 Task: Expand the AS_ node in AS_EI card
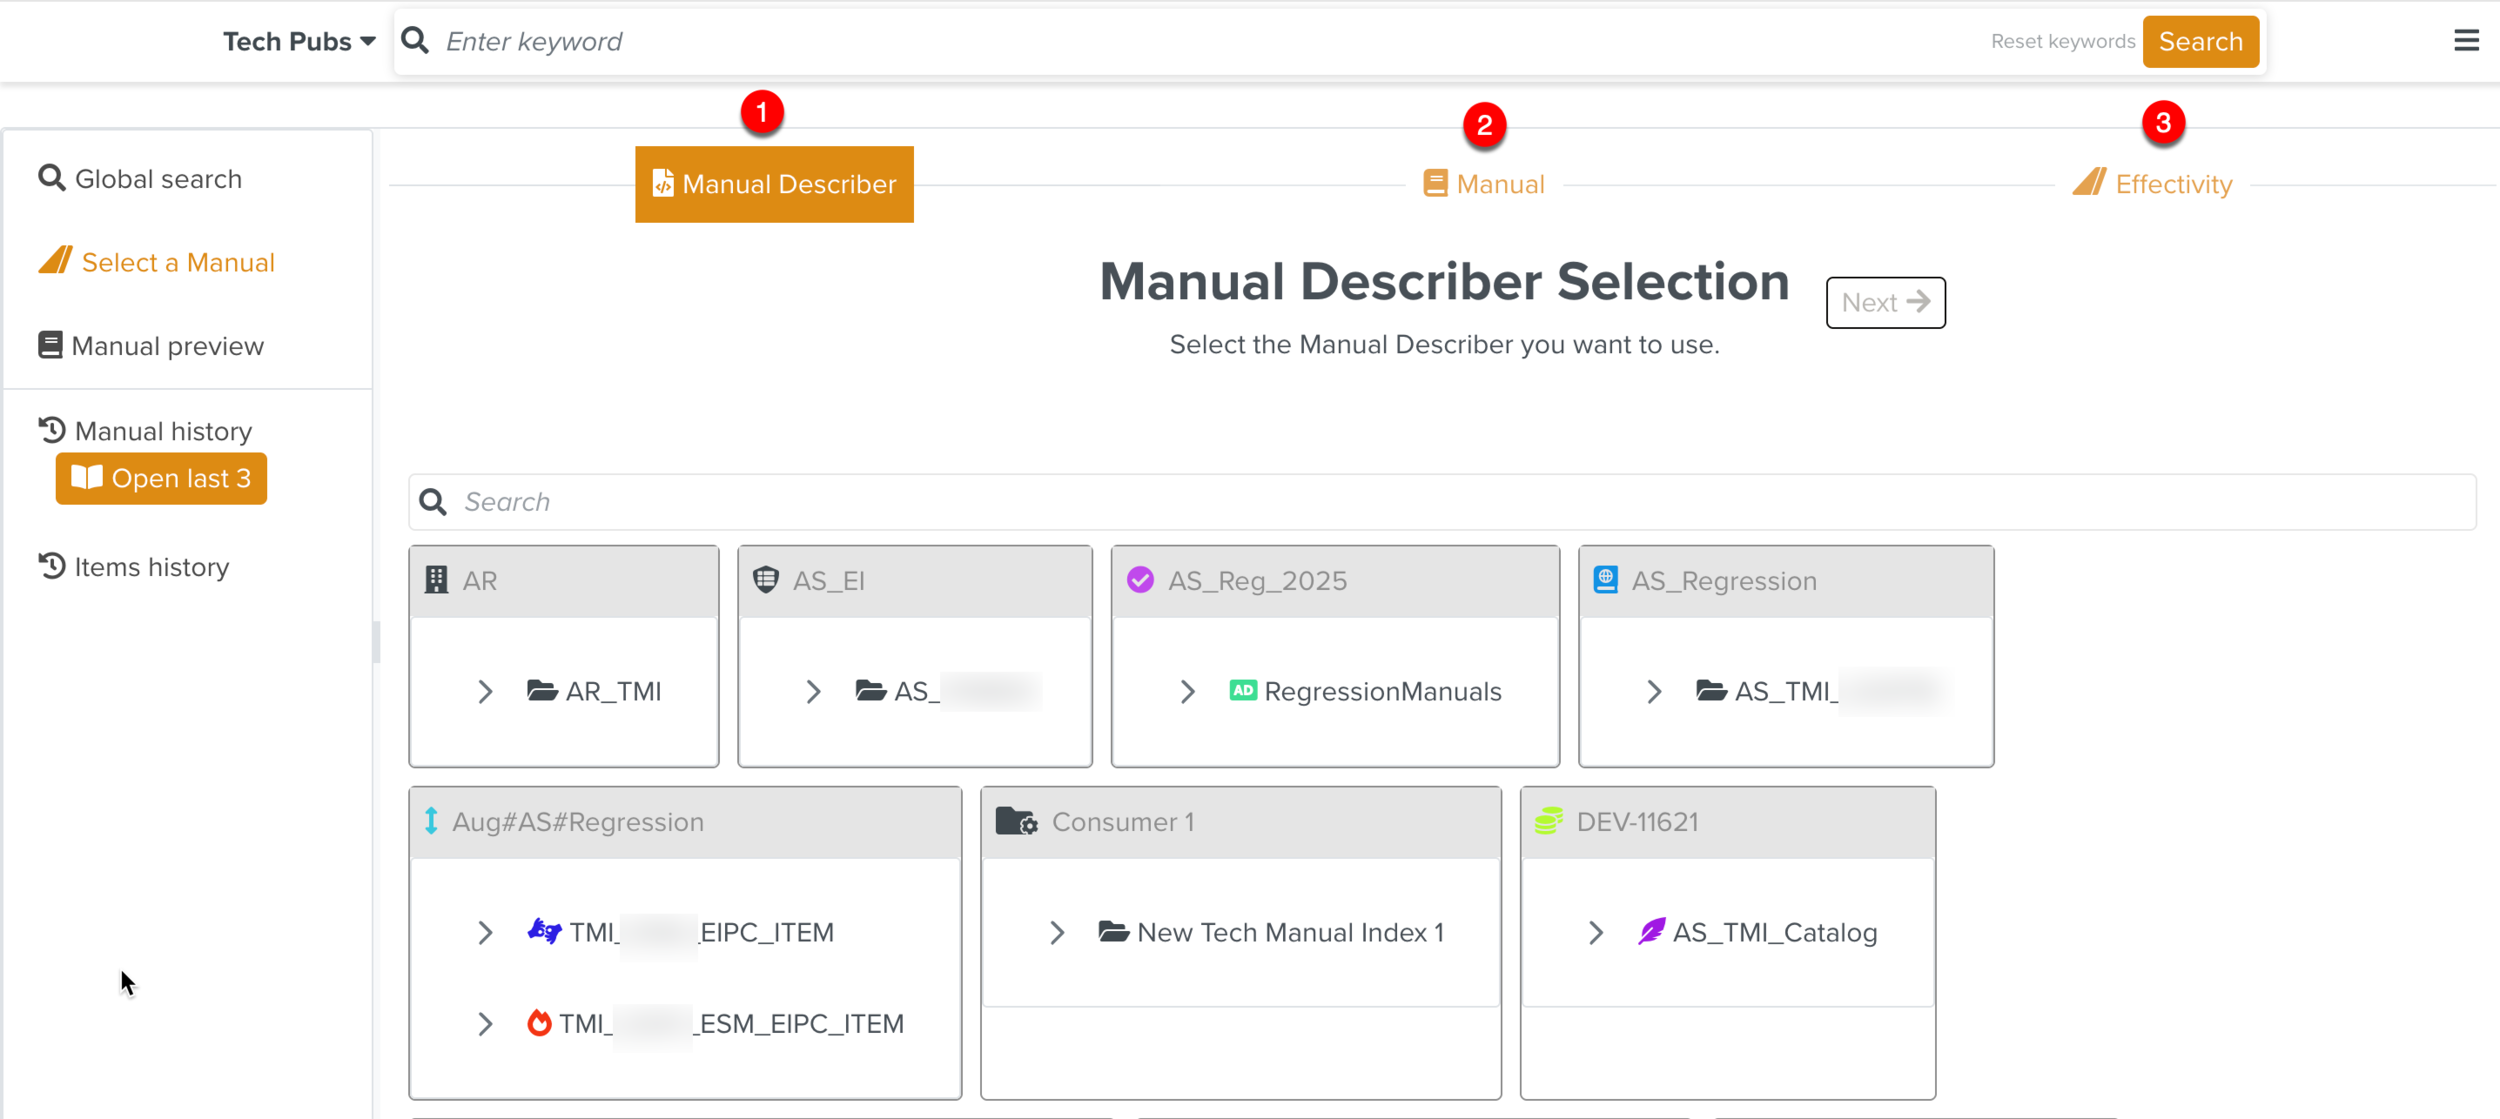coord(813,691)
